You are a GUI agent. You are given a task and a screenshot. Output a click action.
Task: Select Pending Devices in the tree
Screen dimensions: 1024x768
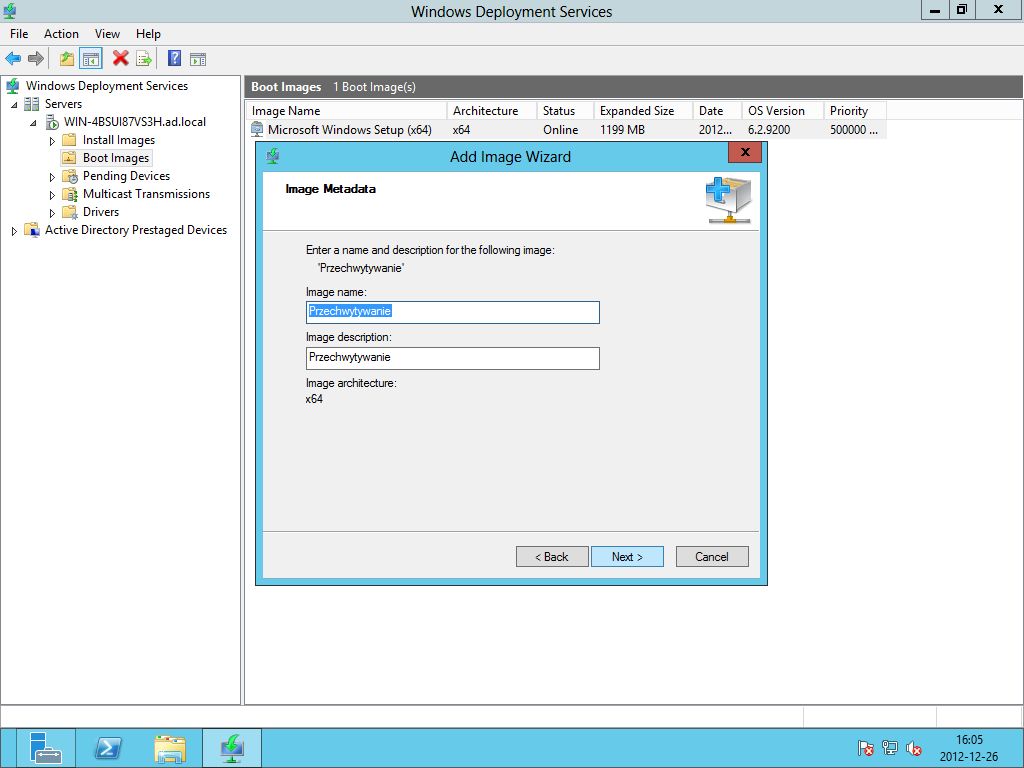pos(127,176)
